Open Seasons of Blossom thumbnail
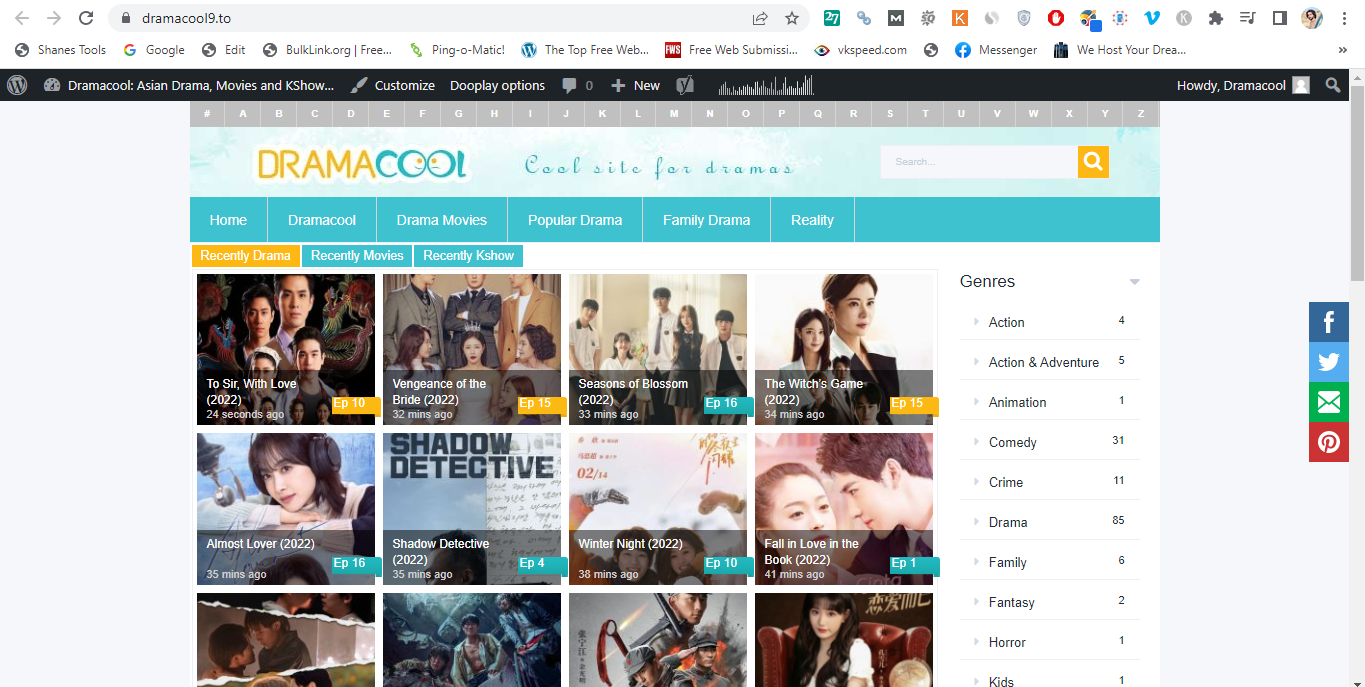This screenshot has height=687, width=1365. pos(658,349)
